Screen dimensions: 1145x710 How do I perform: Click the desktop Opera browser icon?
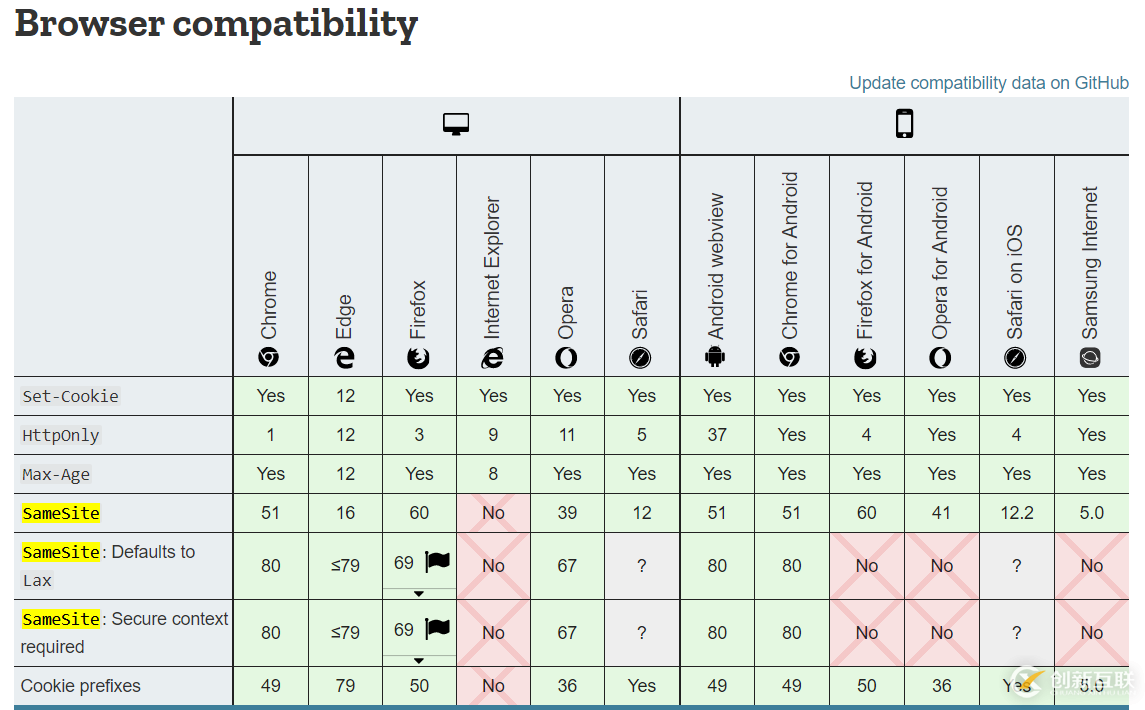(x=567, y=357)
